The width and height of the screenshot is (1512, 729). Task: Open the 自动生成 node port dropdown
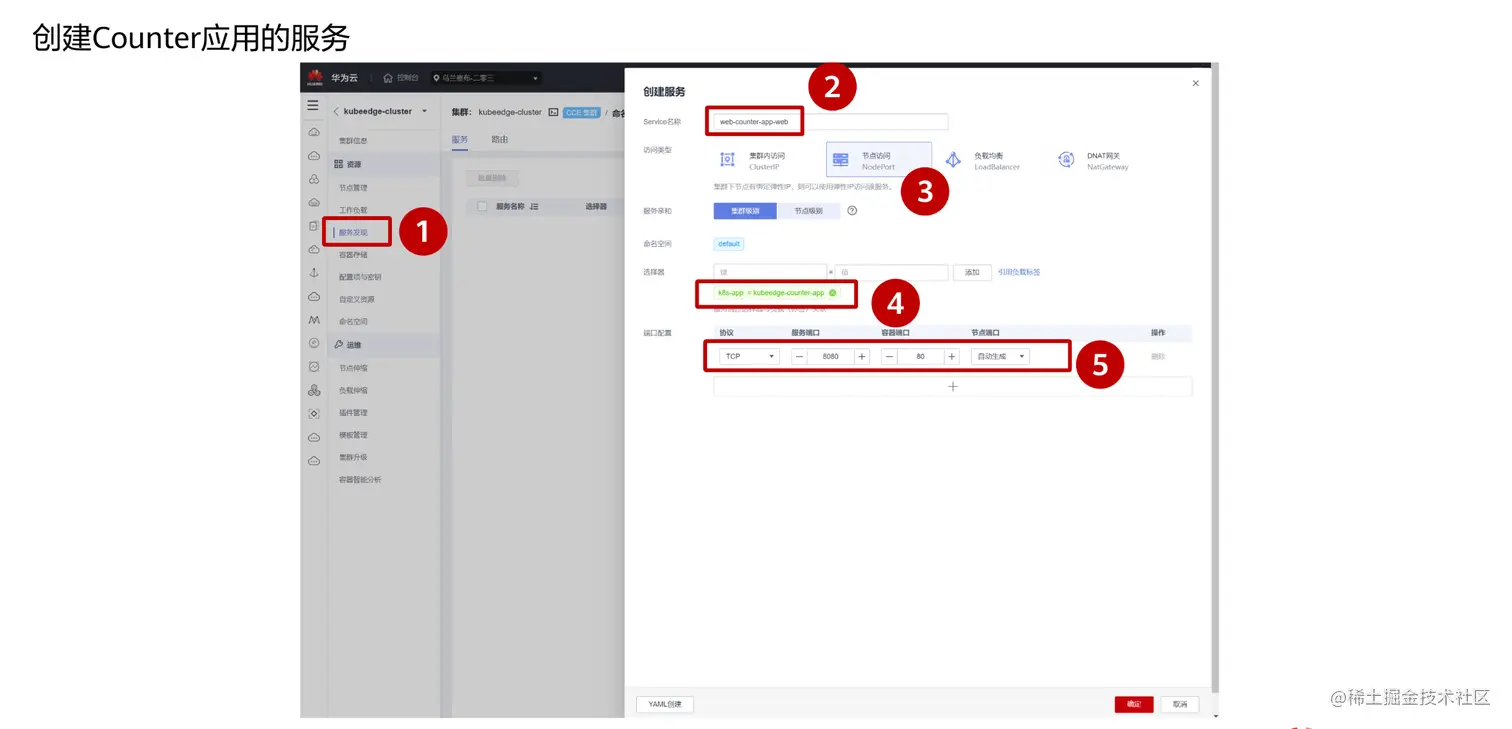(1000, 356)
